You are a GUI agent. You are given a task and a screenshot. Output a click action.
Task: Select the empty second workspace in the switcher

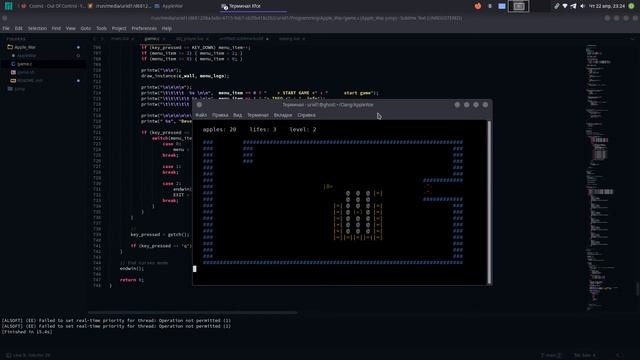pos(540,6)
